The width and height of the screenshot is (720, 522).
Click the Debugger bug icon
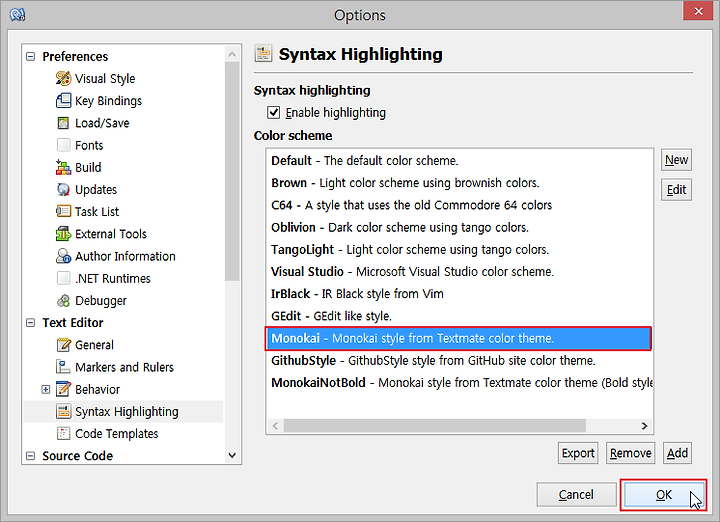pyautogui.click(x=63, y=301)
